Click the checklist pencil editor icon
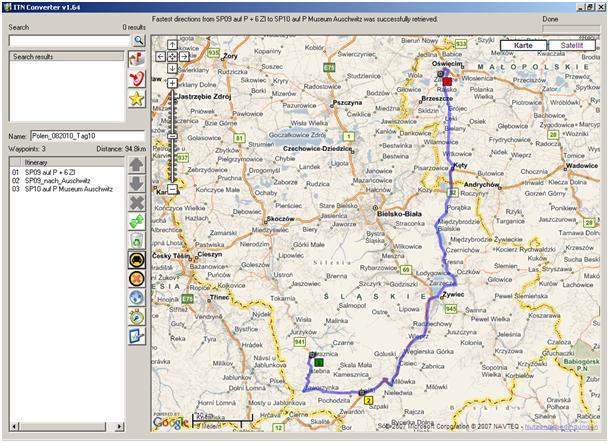This screenshot has height=443, width=609. click(137, 336)
